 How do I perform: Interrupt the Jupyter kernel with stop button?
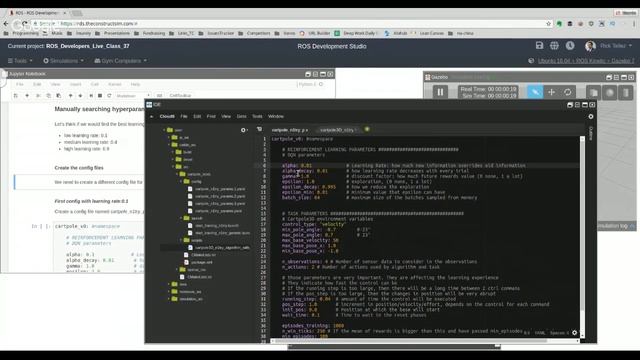pyautogui.click(x=100, y=96)
